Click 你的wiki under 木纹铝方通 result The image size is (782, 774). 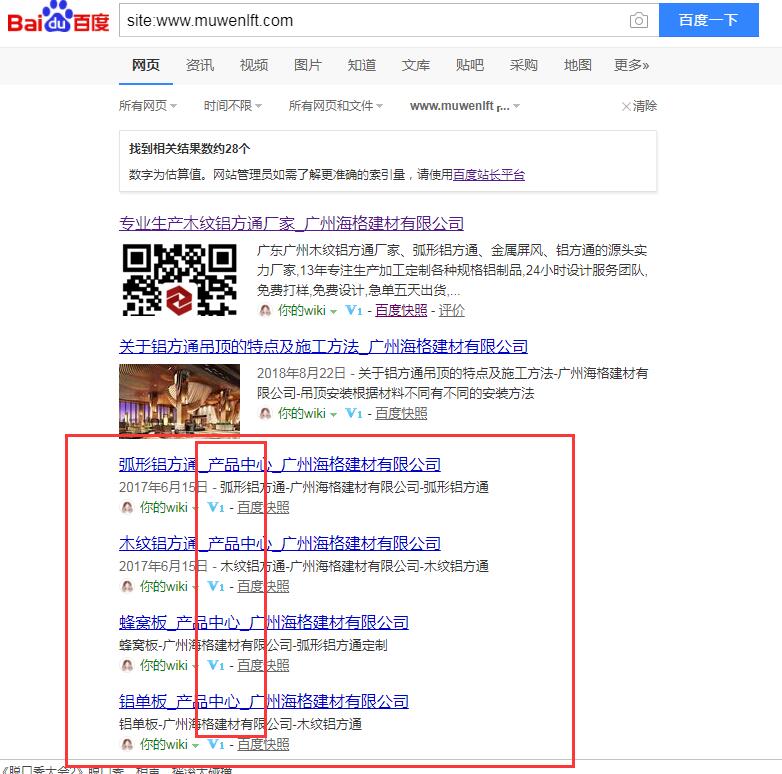click(164, 586)
